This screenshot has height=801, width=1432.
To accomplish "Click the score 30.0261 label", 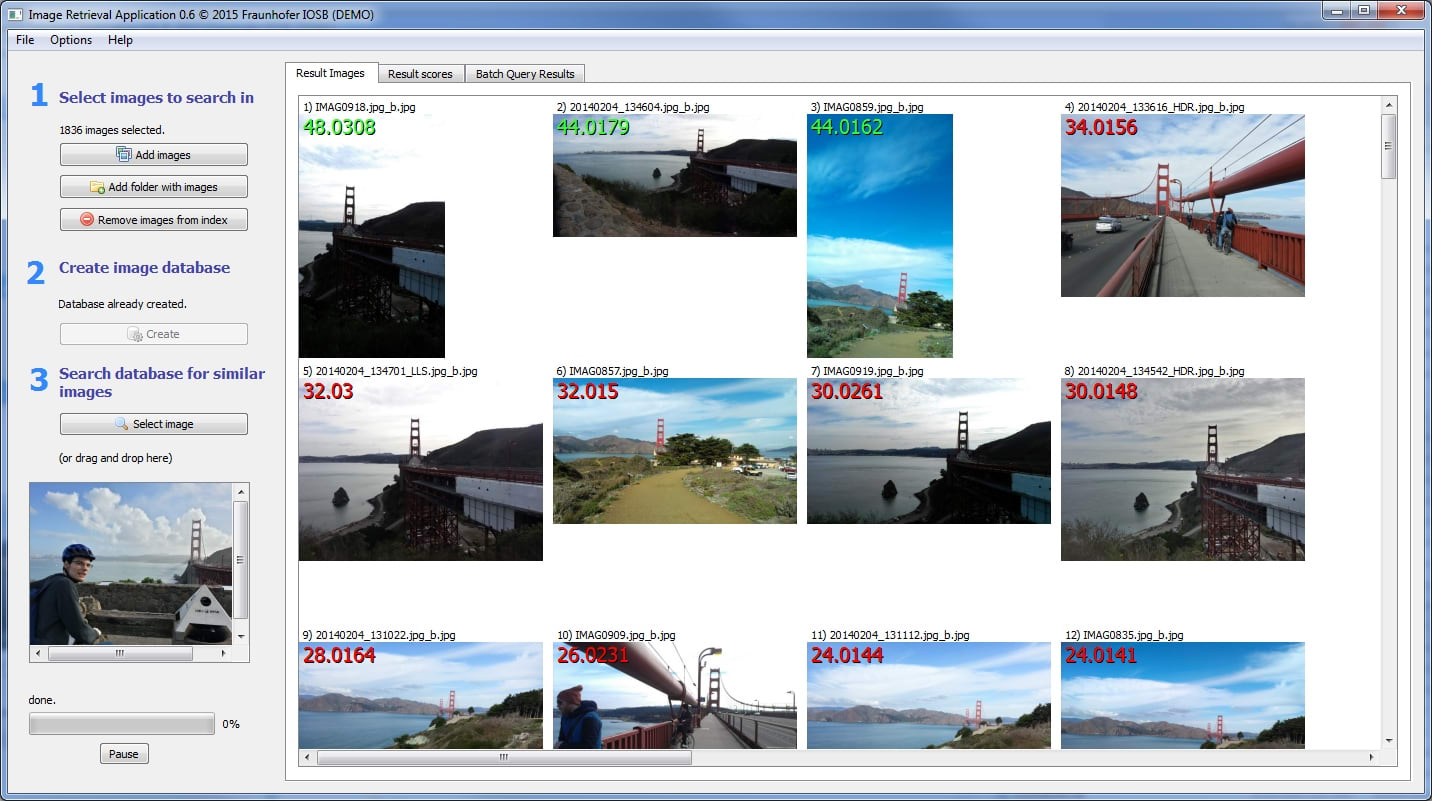I will (847, 391).
